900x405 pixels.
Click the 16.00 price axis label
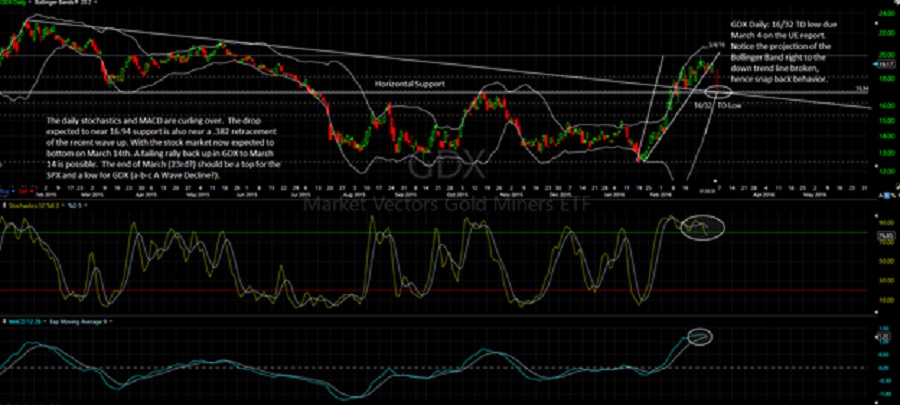(x=886, y=105)
